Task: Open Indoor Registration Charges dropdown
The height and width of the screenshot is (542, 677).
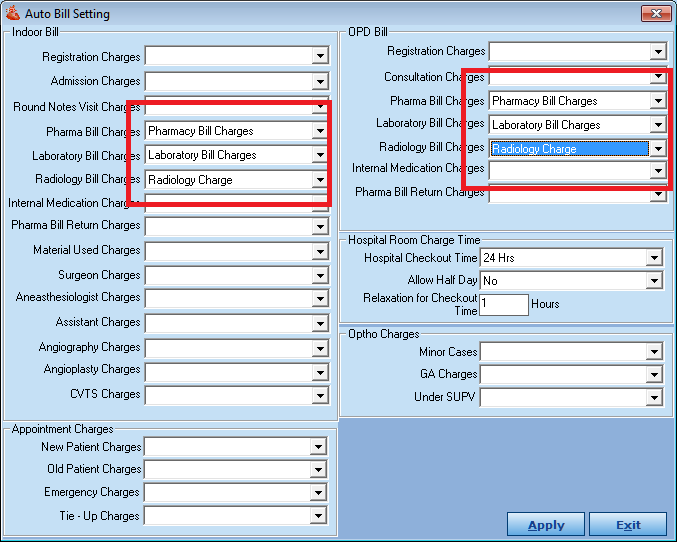Action: click(320, 56)
